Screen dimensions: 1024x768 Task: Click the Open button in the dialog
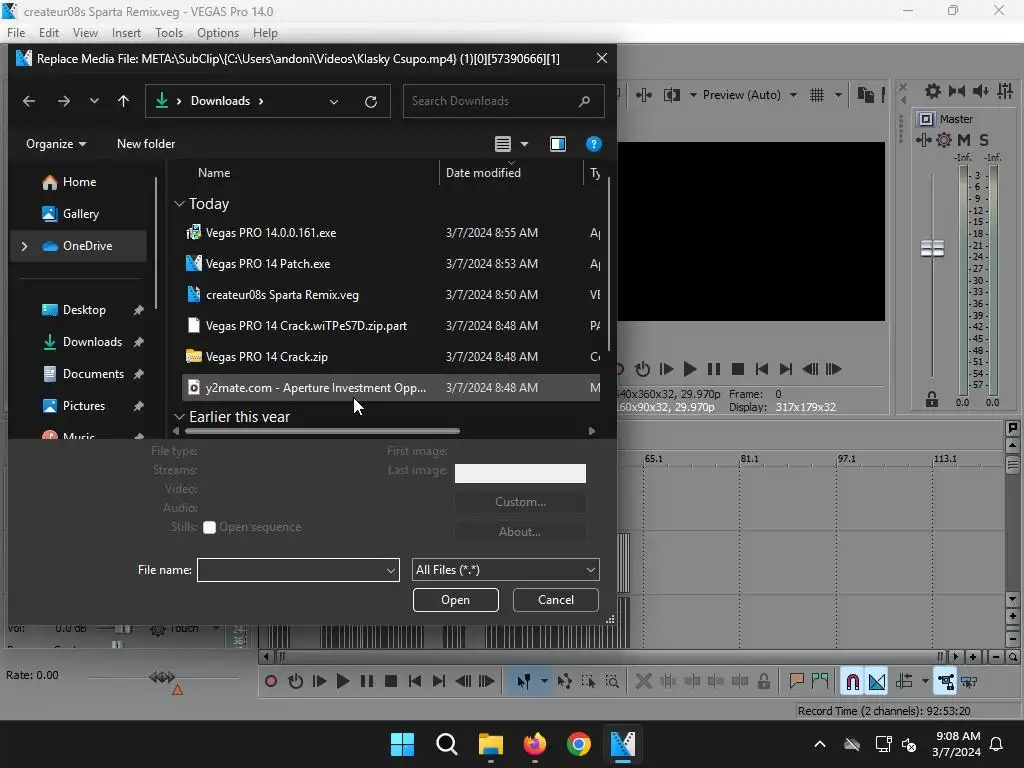[455, 600]
